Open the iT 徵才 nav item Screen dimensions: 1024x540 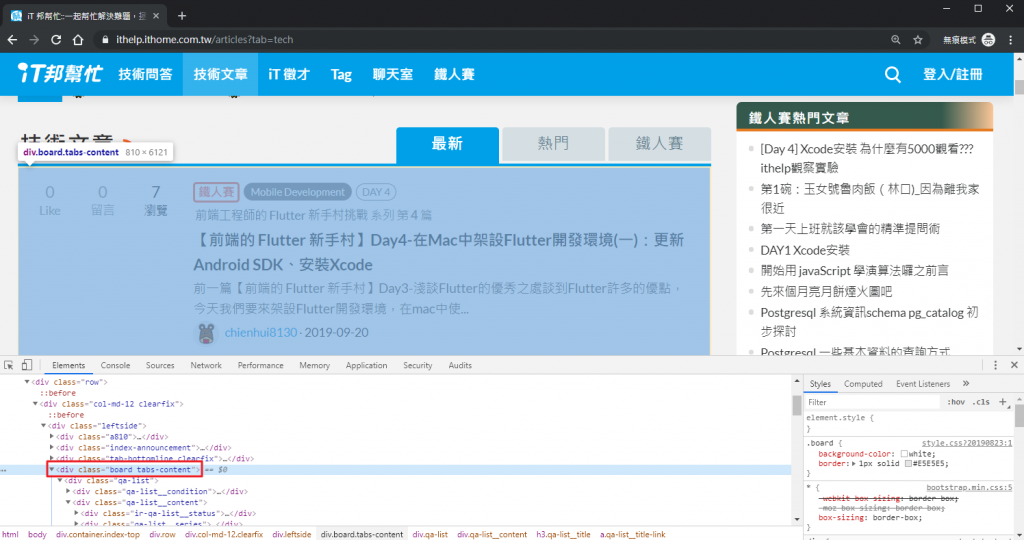[289, 74]
